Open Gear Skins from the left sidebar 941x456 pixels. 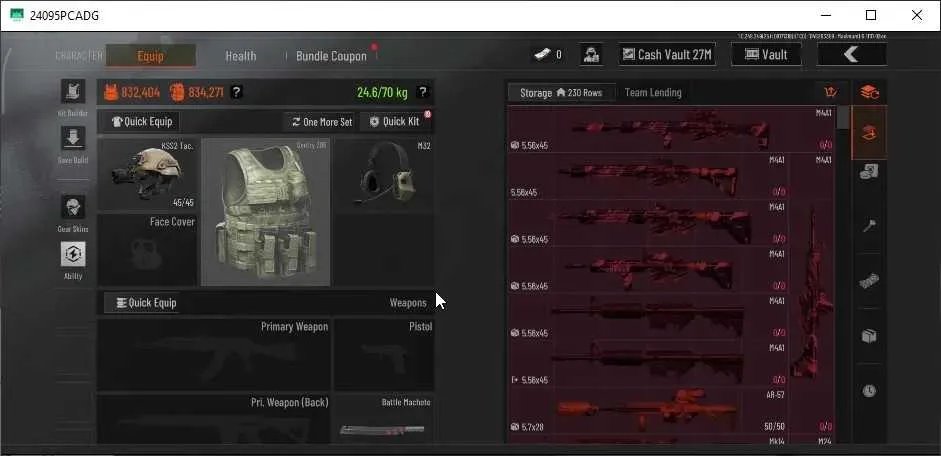(73, 207)
